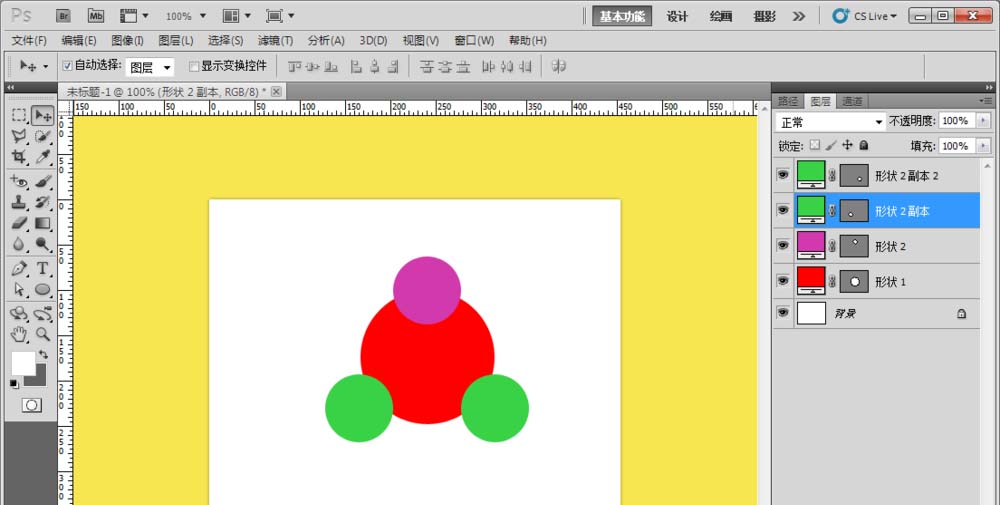Select the Pen tool
This screenshot has height=505, width=1000.
pos(19,268)
